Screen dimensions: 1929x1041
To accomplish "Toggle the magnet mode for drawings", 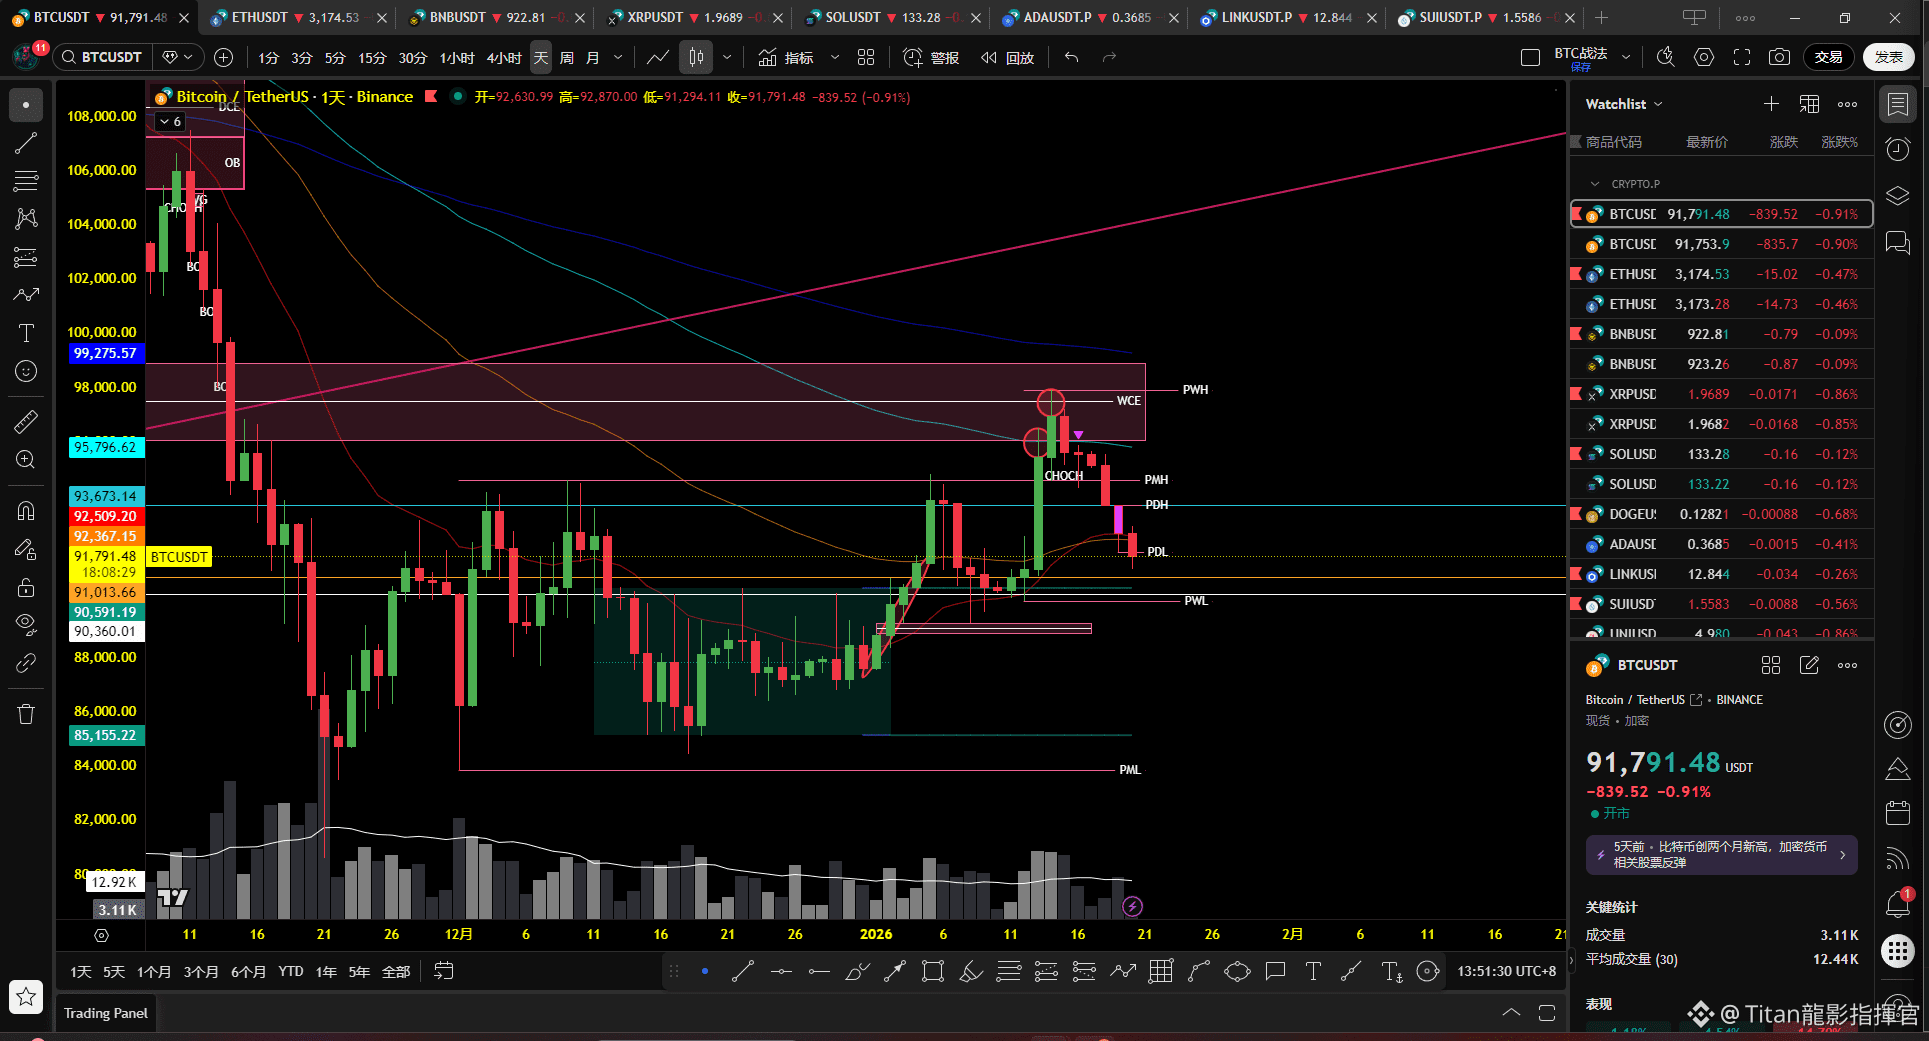I will click(26, 511).
